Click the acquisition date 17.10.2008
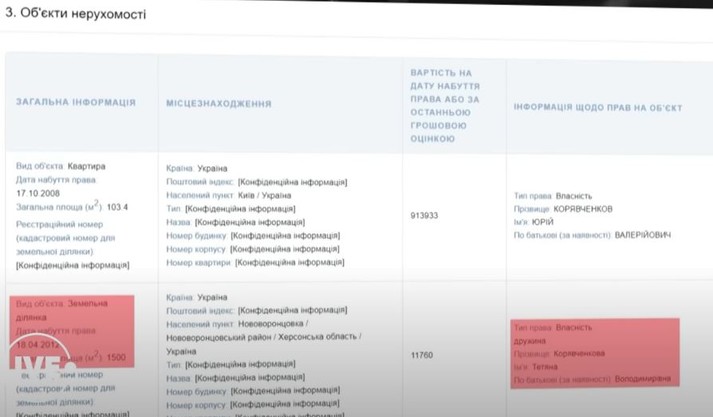Viewport: 713px width, 417px height. pos(39,193)
